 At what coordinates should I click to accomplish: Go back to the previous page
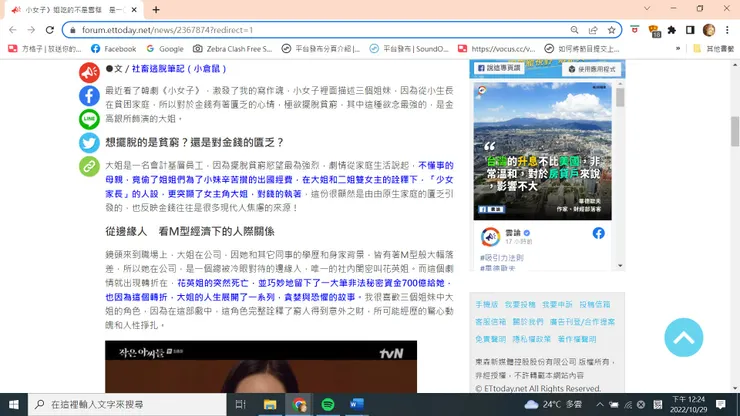coord(13,30)
